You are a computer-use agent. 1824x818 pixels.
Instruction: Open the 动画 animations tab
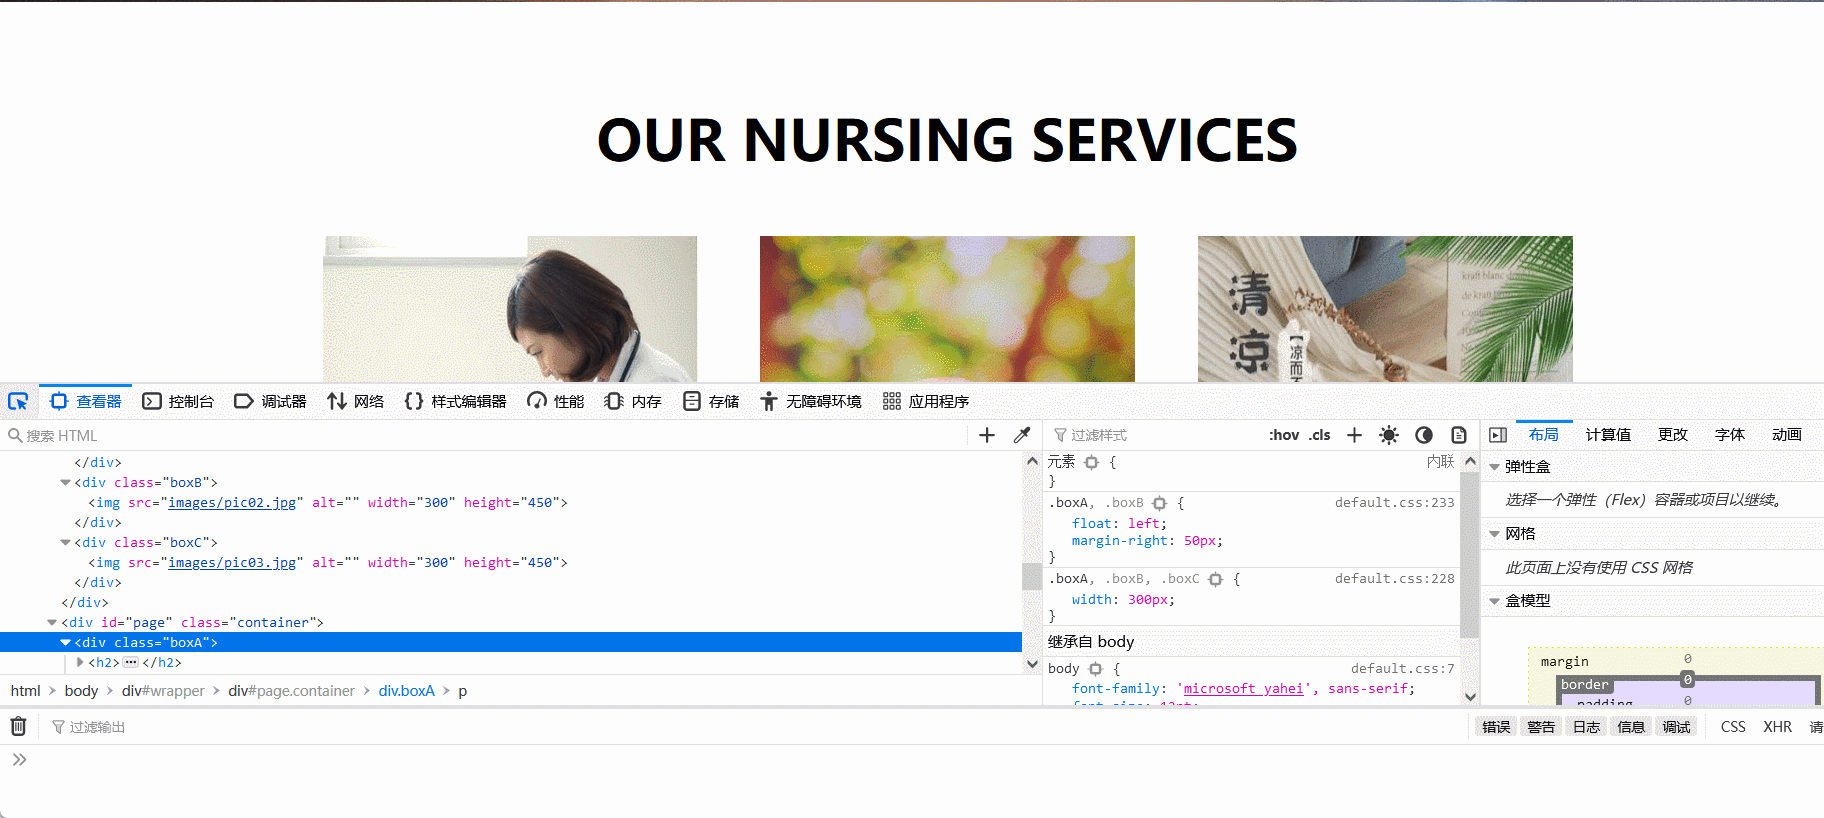click(1787, 434)
